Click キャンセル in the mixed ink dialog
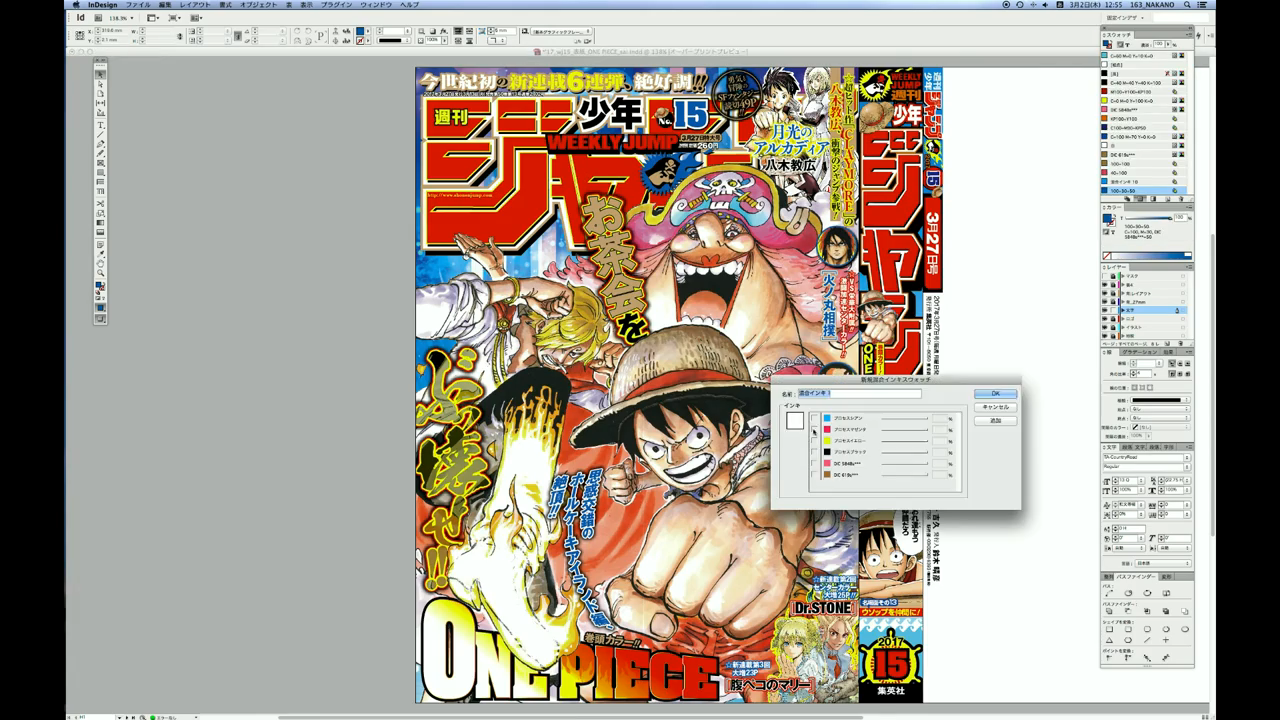This screenshot has height=720, width=1280. click(995, 407)
